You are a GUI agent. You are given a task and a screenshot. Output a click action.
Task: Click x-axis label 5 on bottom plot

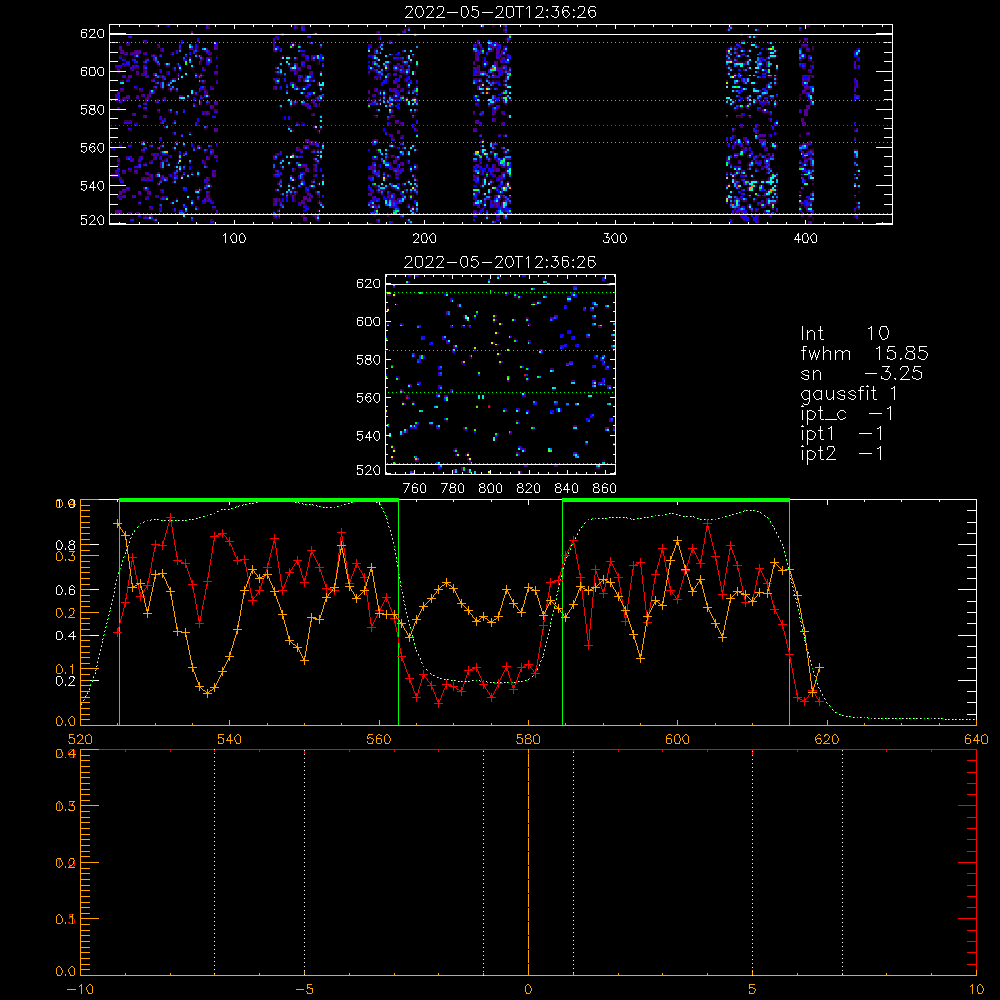[753, 989]
